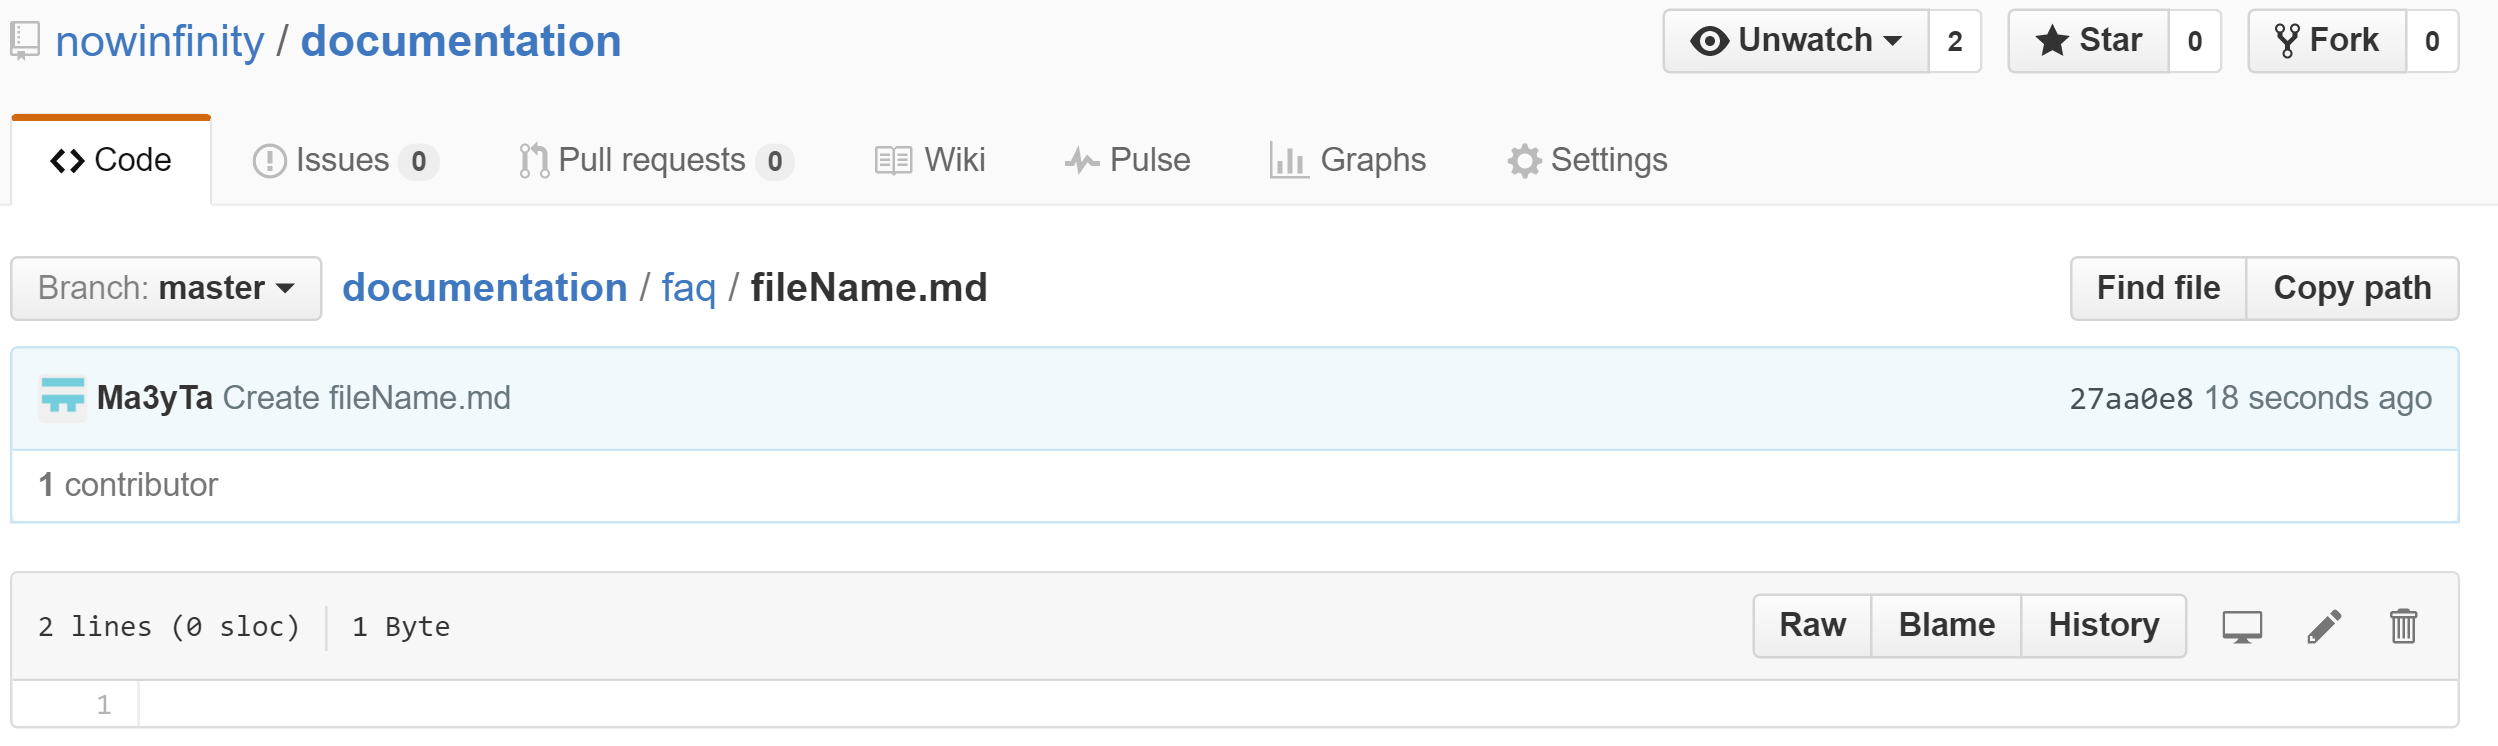Viewport: 2498px width, 746px height.
Task: Star this repository
Action: point(2089,41)
